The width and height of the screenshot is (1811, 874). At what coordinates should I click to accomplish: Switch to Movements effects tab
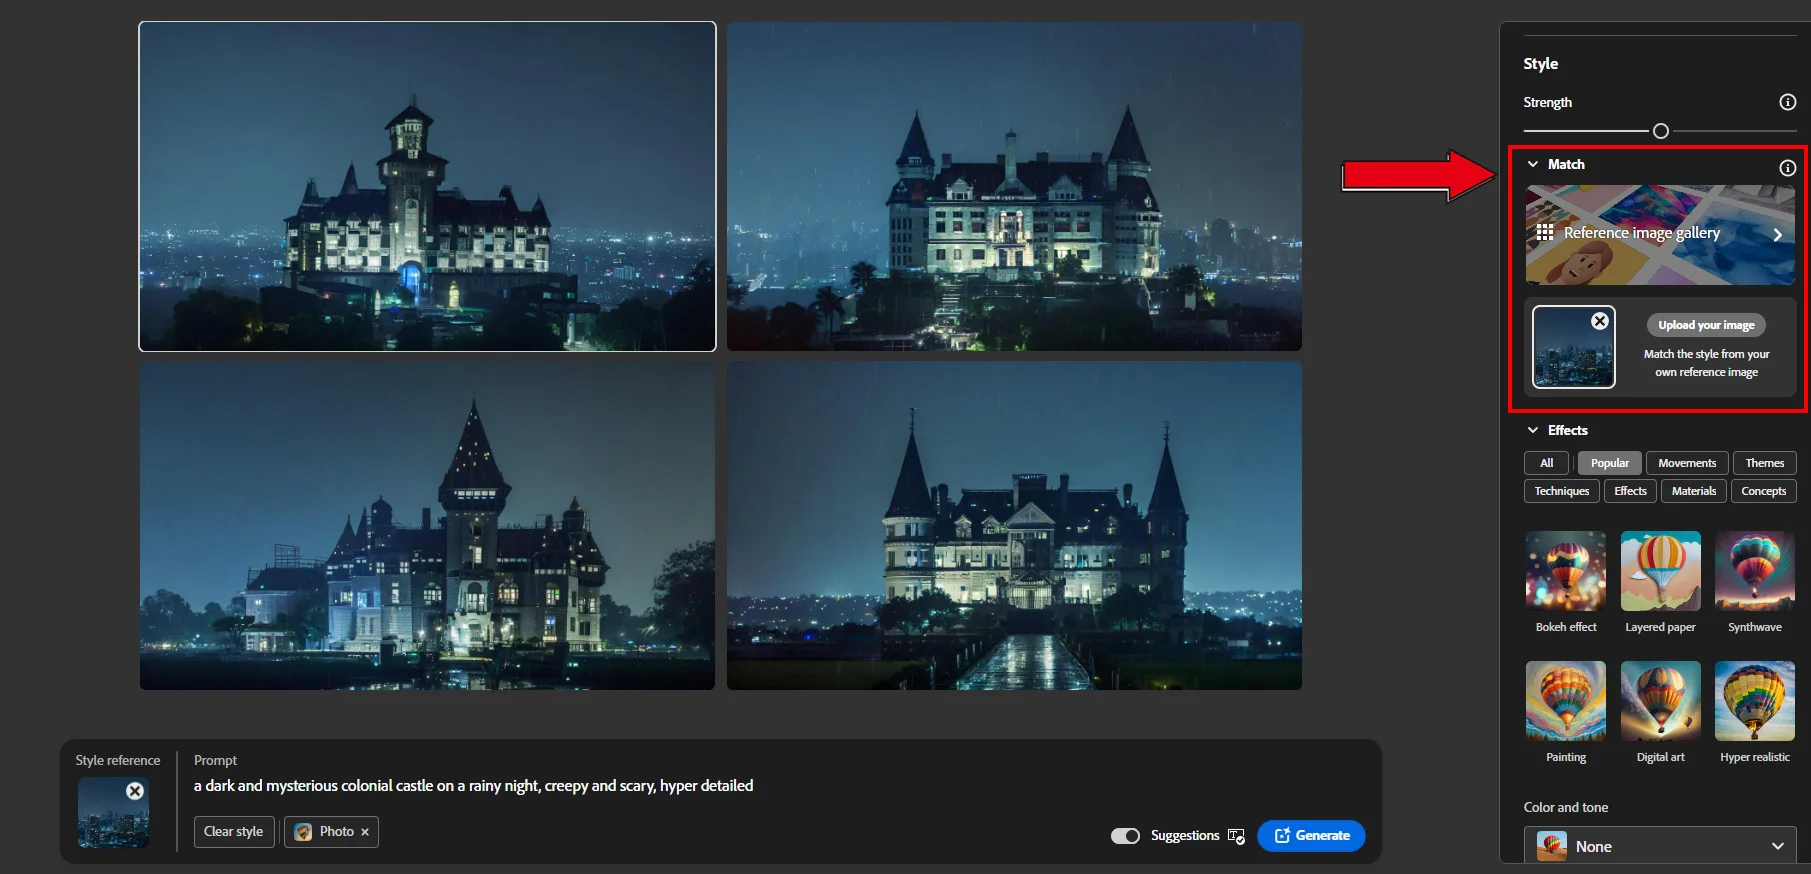[x=1687, y=463]
